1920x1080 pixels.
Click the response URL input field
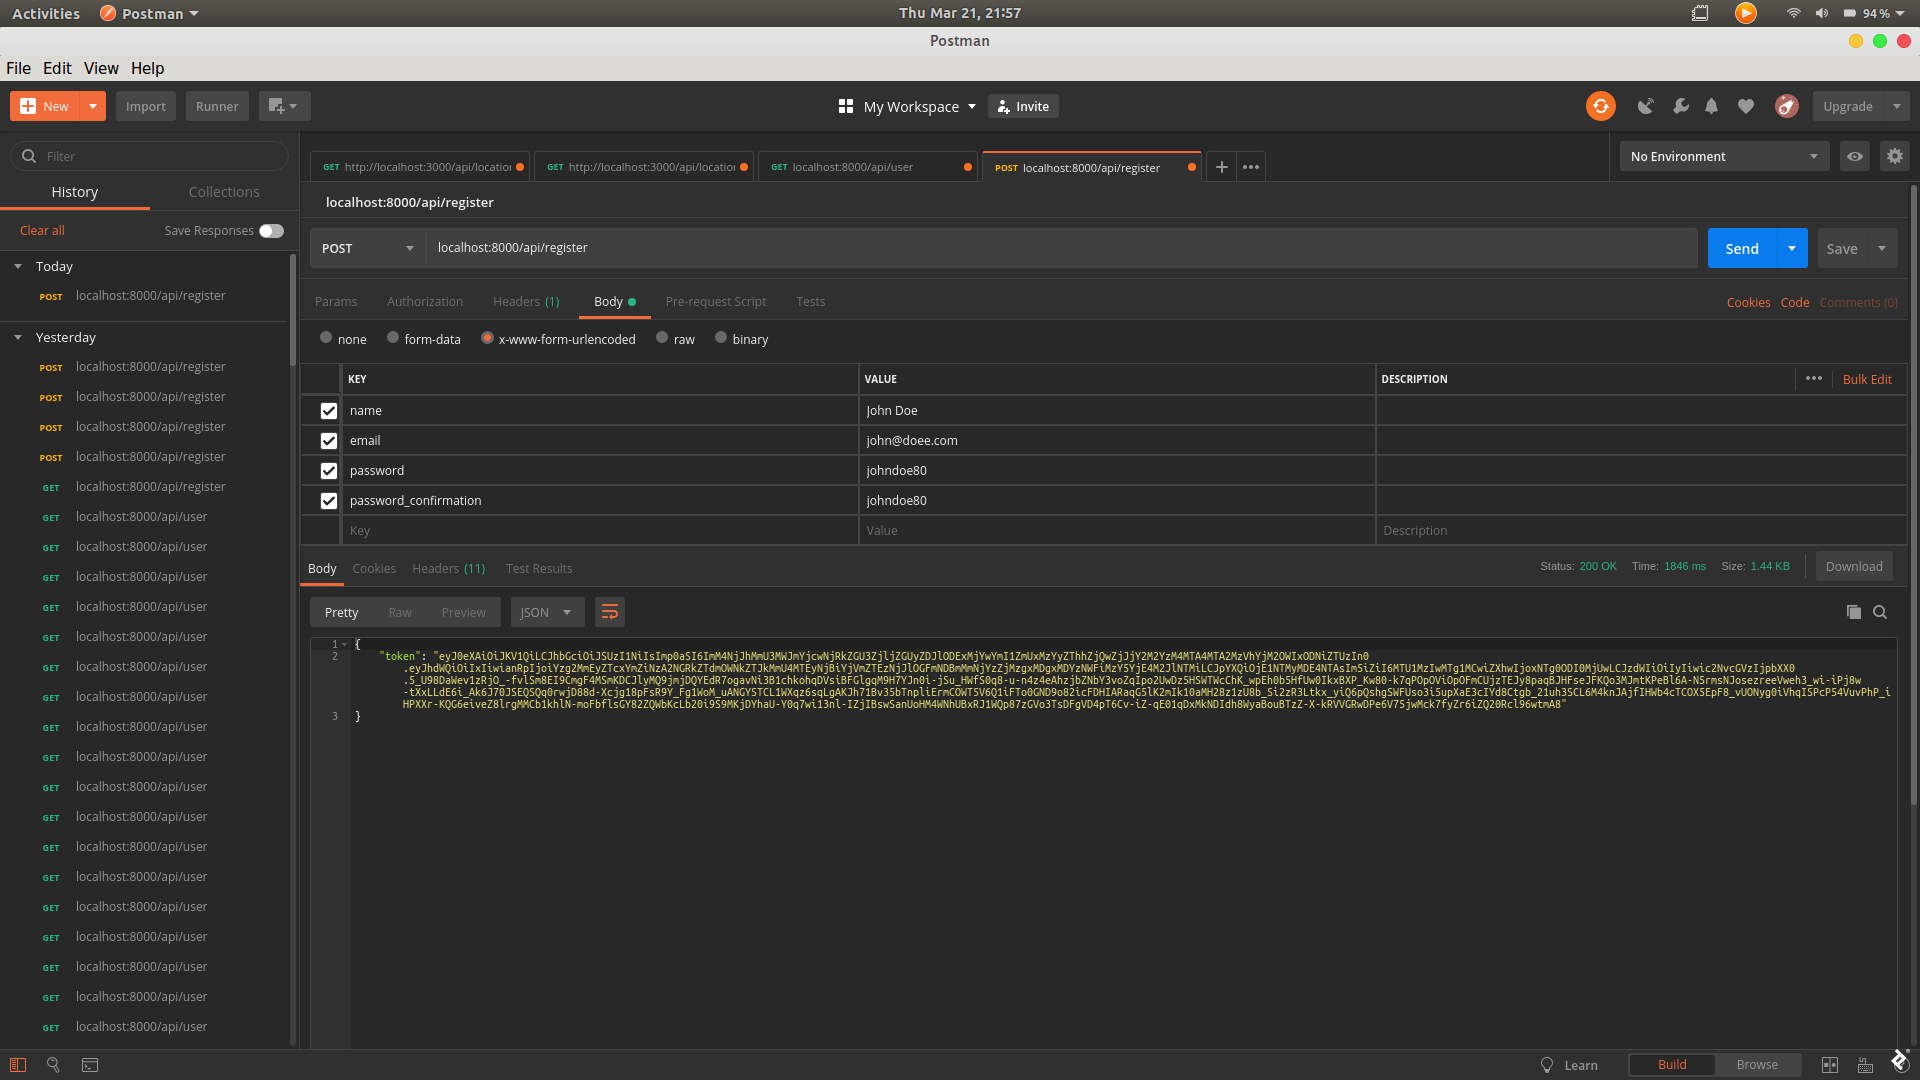1060,248
